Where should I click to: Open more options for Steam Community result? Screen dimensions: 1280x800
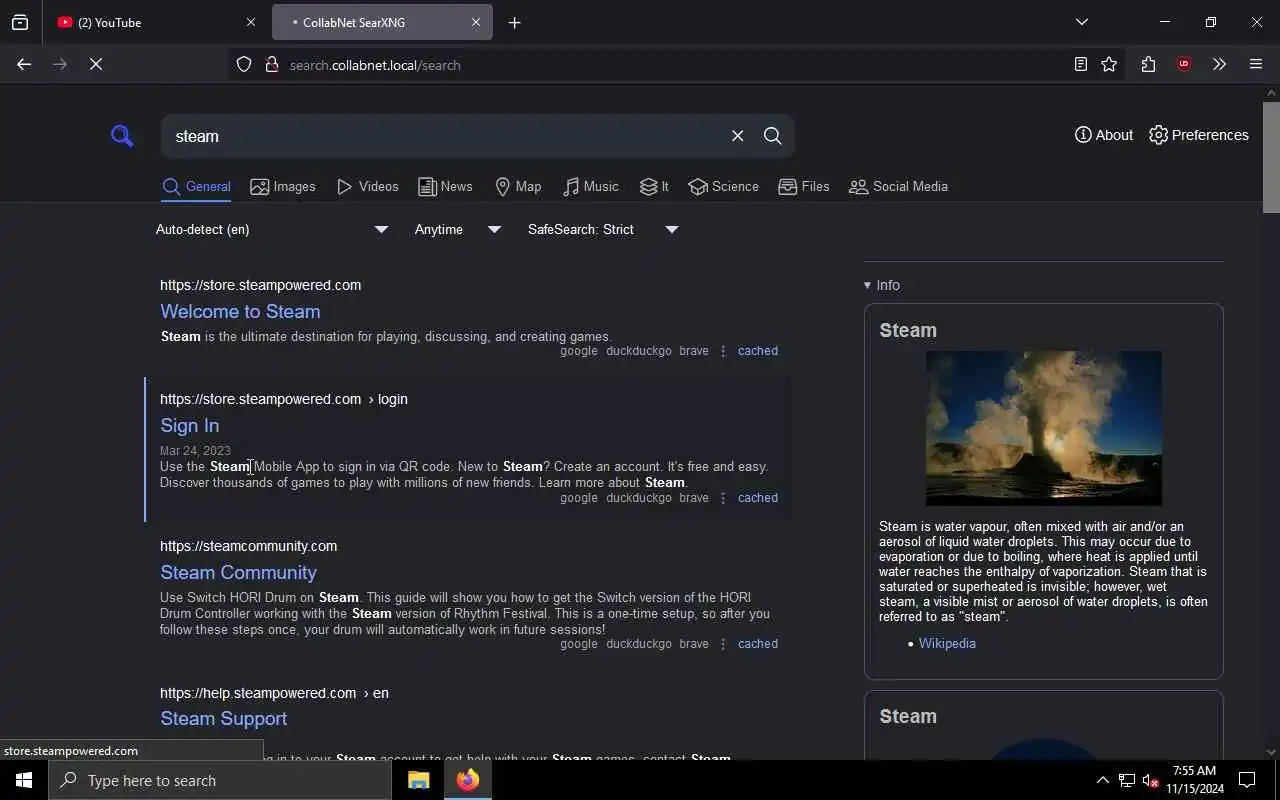click(x=723, y=644)
